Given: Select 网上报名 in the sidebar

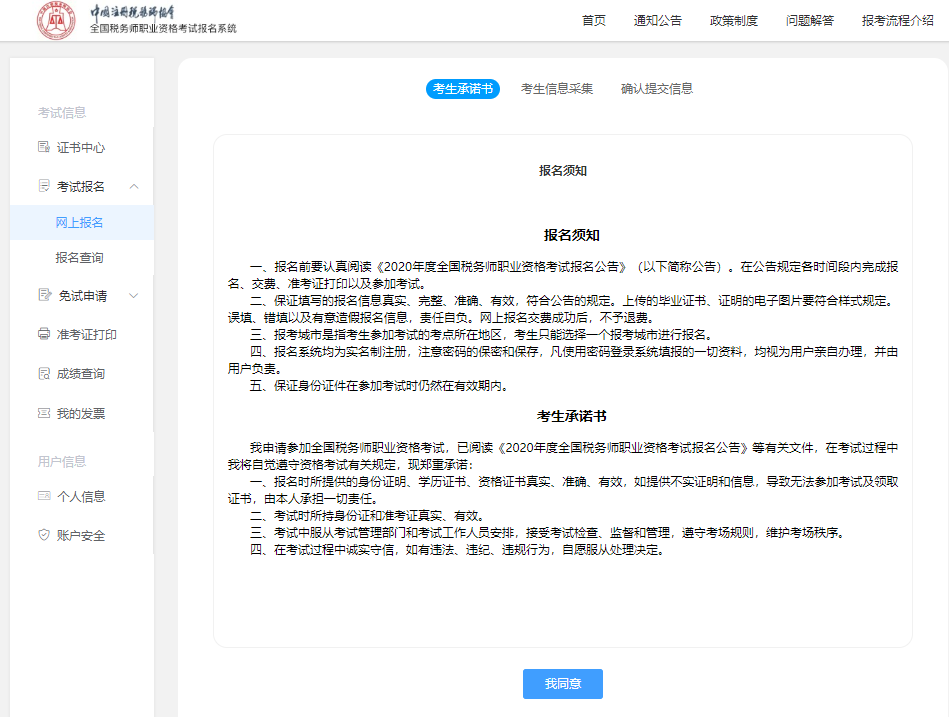Looking at the screenshot, I should click(x=79, y=223).
